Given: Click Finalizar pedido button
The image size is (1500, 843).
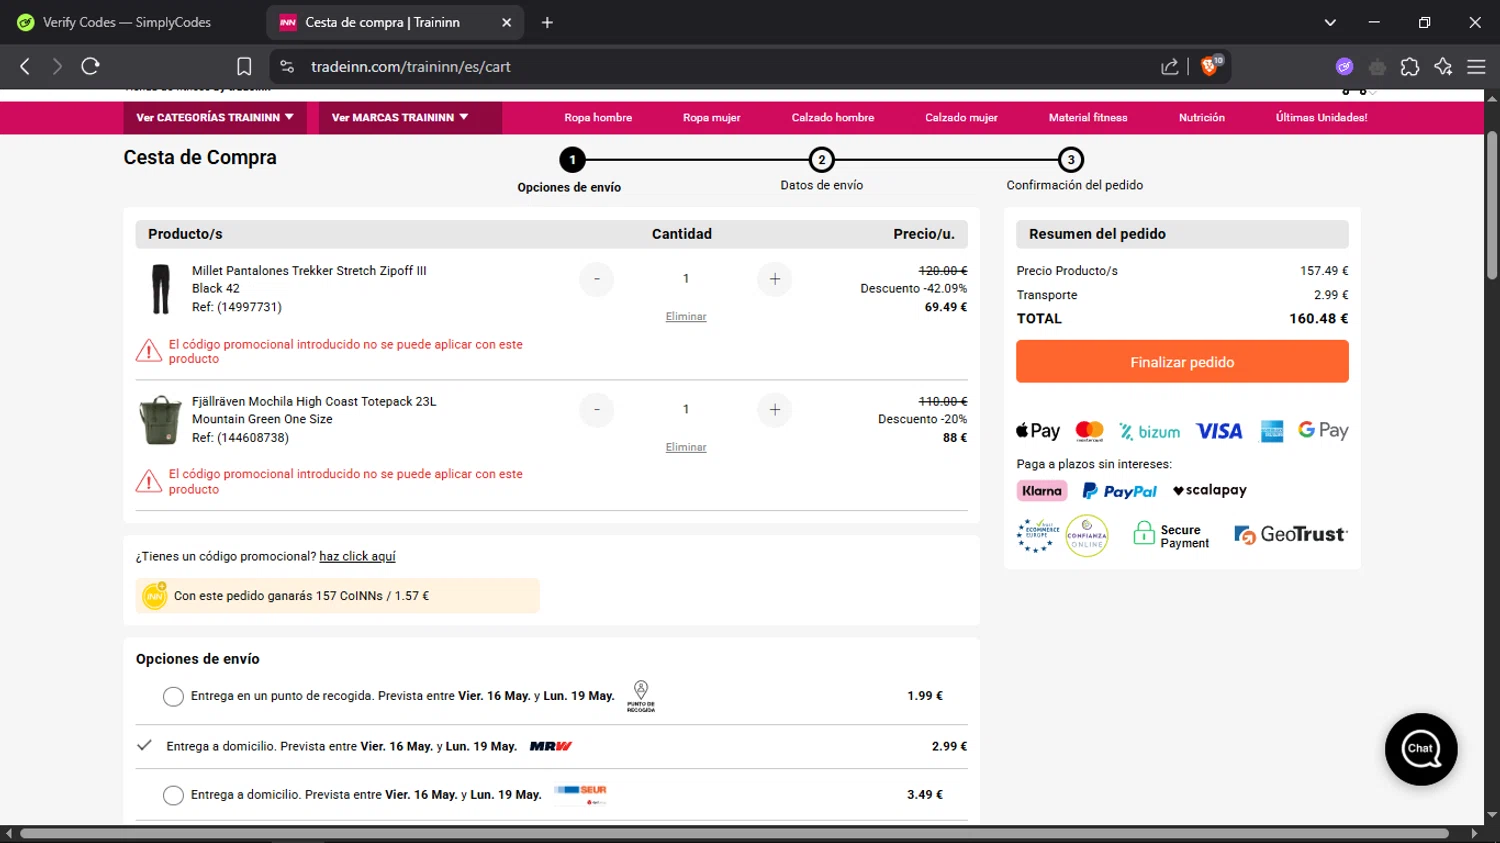Looking at the screenshot, I should [1182, 362].
